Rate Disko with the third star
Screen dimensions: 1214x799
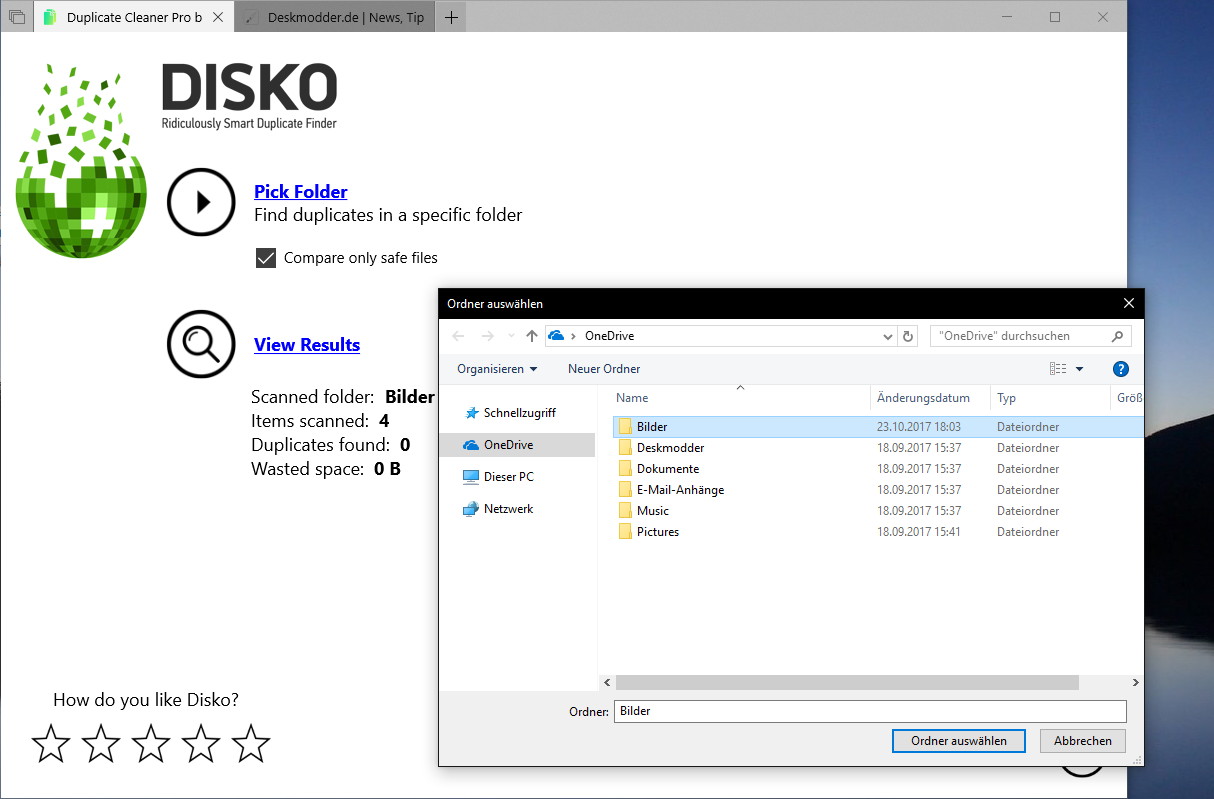click(151, 743)
